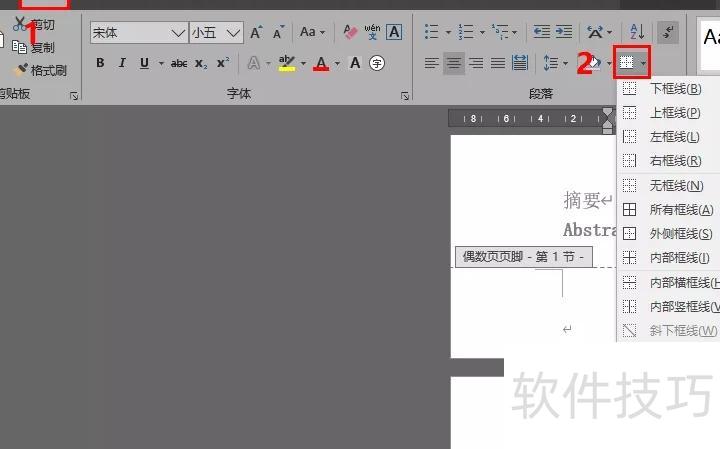Apply character shading A
The image size is (720, 449).
(355, 63)
